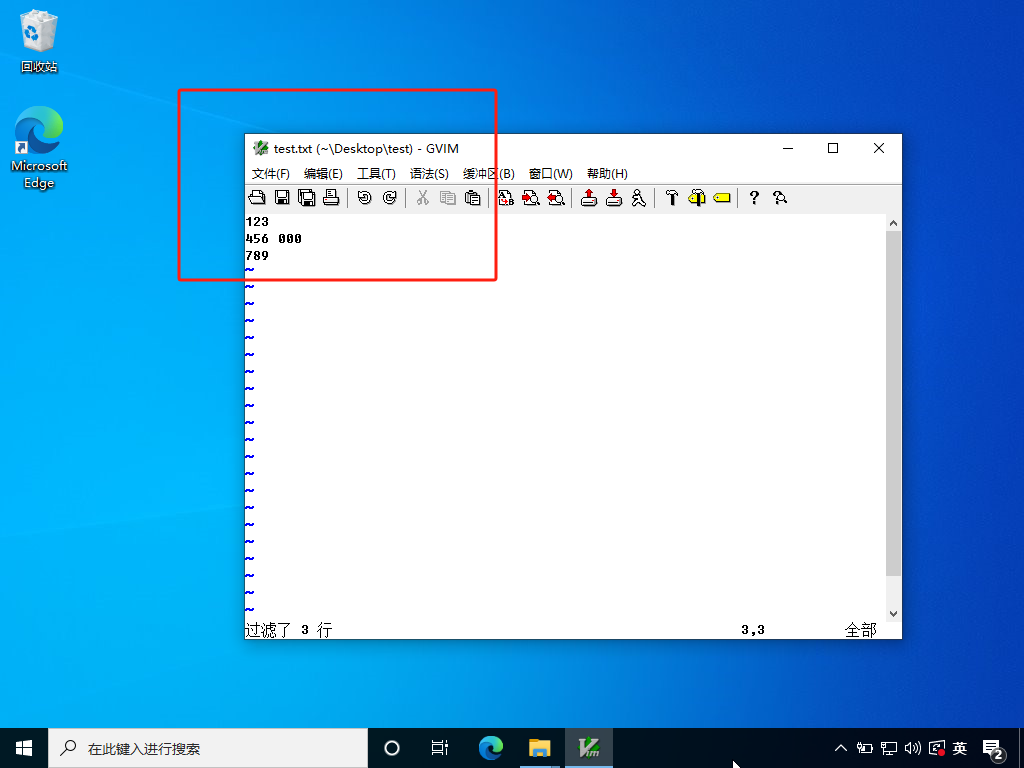1024x768 pixels.
Task: Toggle sound via the taskbar volume icon
Action: coord(912,748)
